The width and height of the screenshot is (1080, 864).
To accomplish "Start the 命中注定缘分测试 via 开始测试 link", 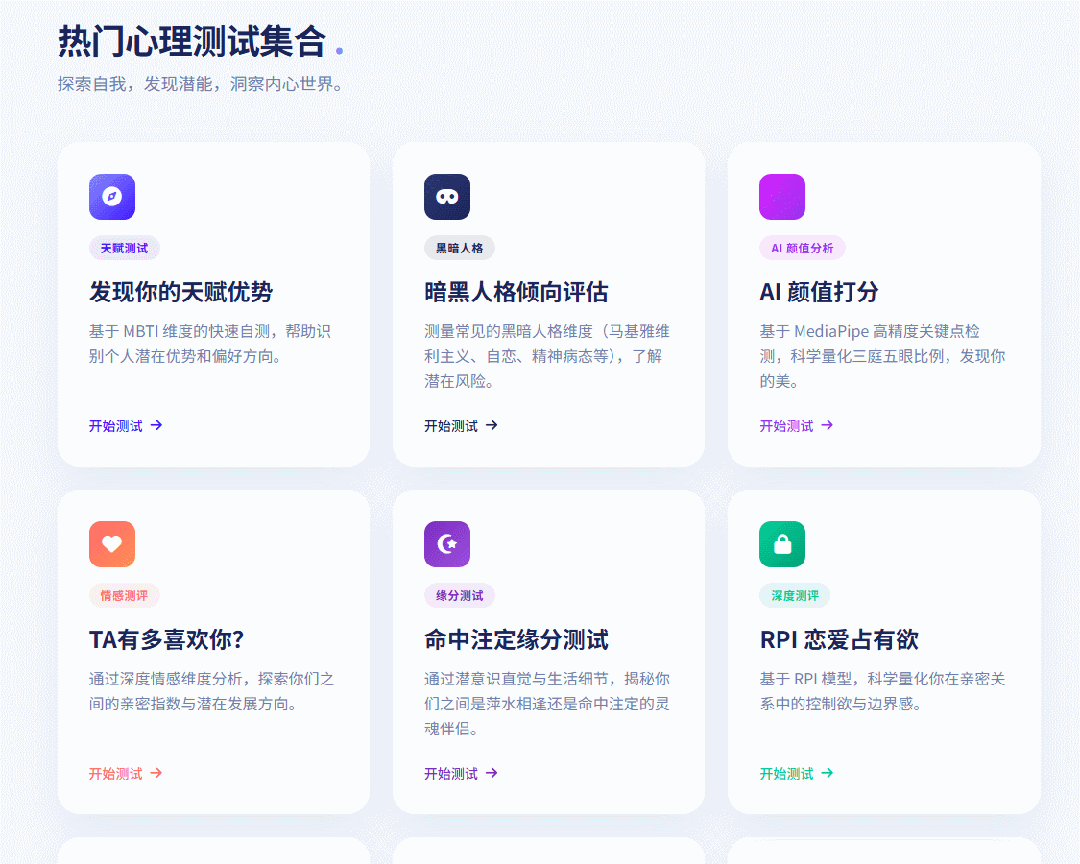I will tap(448, 773).
